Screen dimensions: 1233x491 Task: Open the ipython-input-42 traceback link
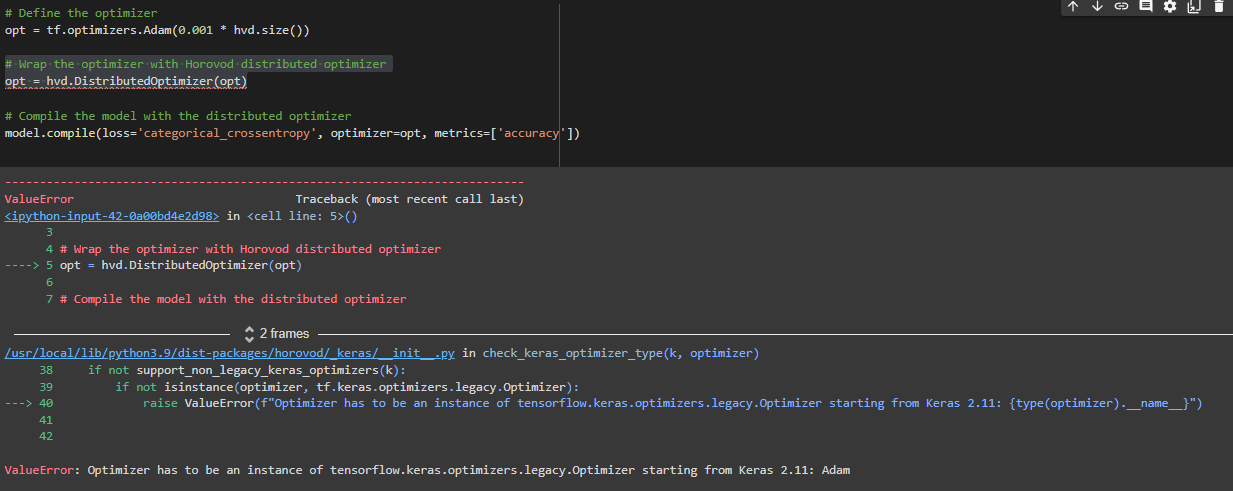click(x=112, y=215)
